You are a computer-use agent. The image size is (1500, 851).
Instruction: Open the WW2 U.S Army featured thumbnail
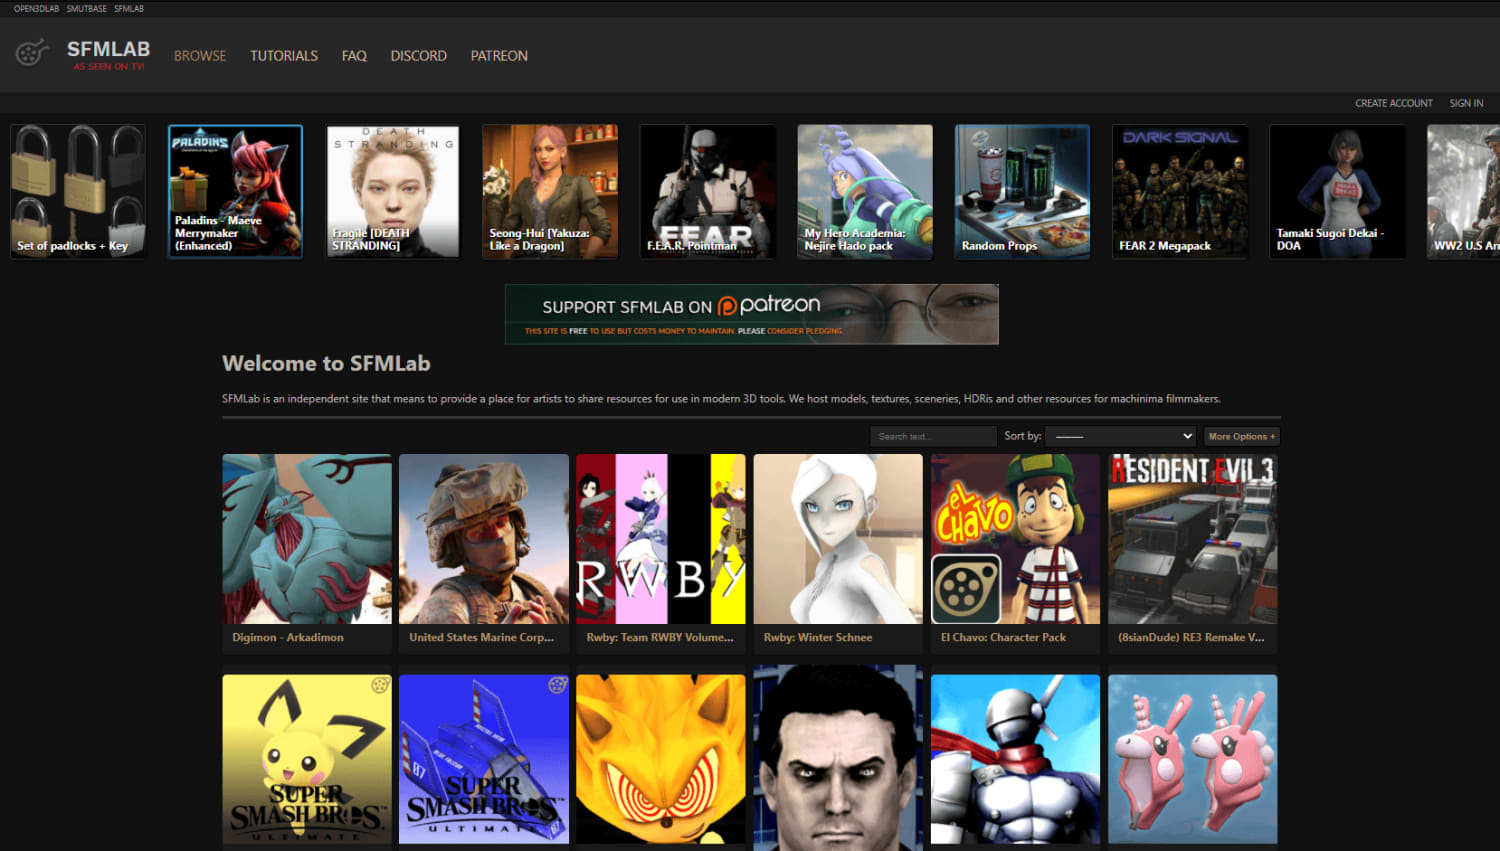pos(1464,192)
